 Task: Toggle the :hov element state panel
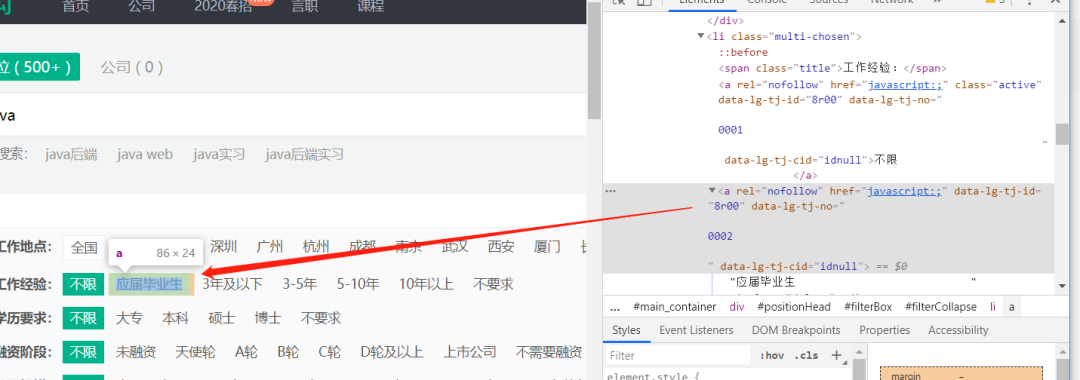[x=772, y=356]
